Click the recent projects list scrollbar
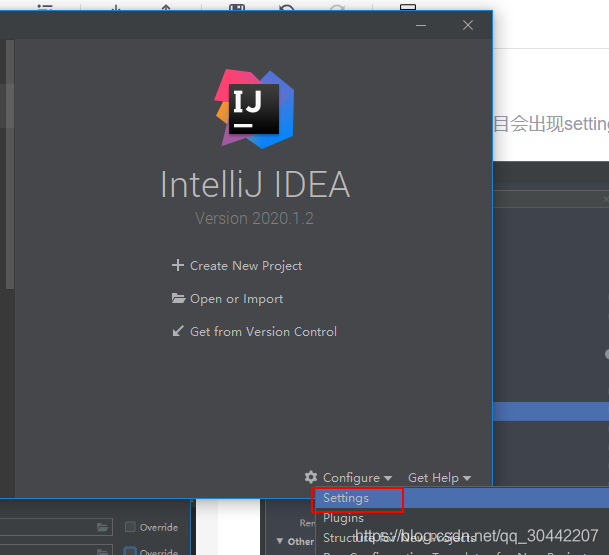The height and width of the screenshot is (555, 609). 10,164
